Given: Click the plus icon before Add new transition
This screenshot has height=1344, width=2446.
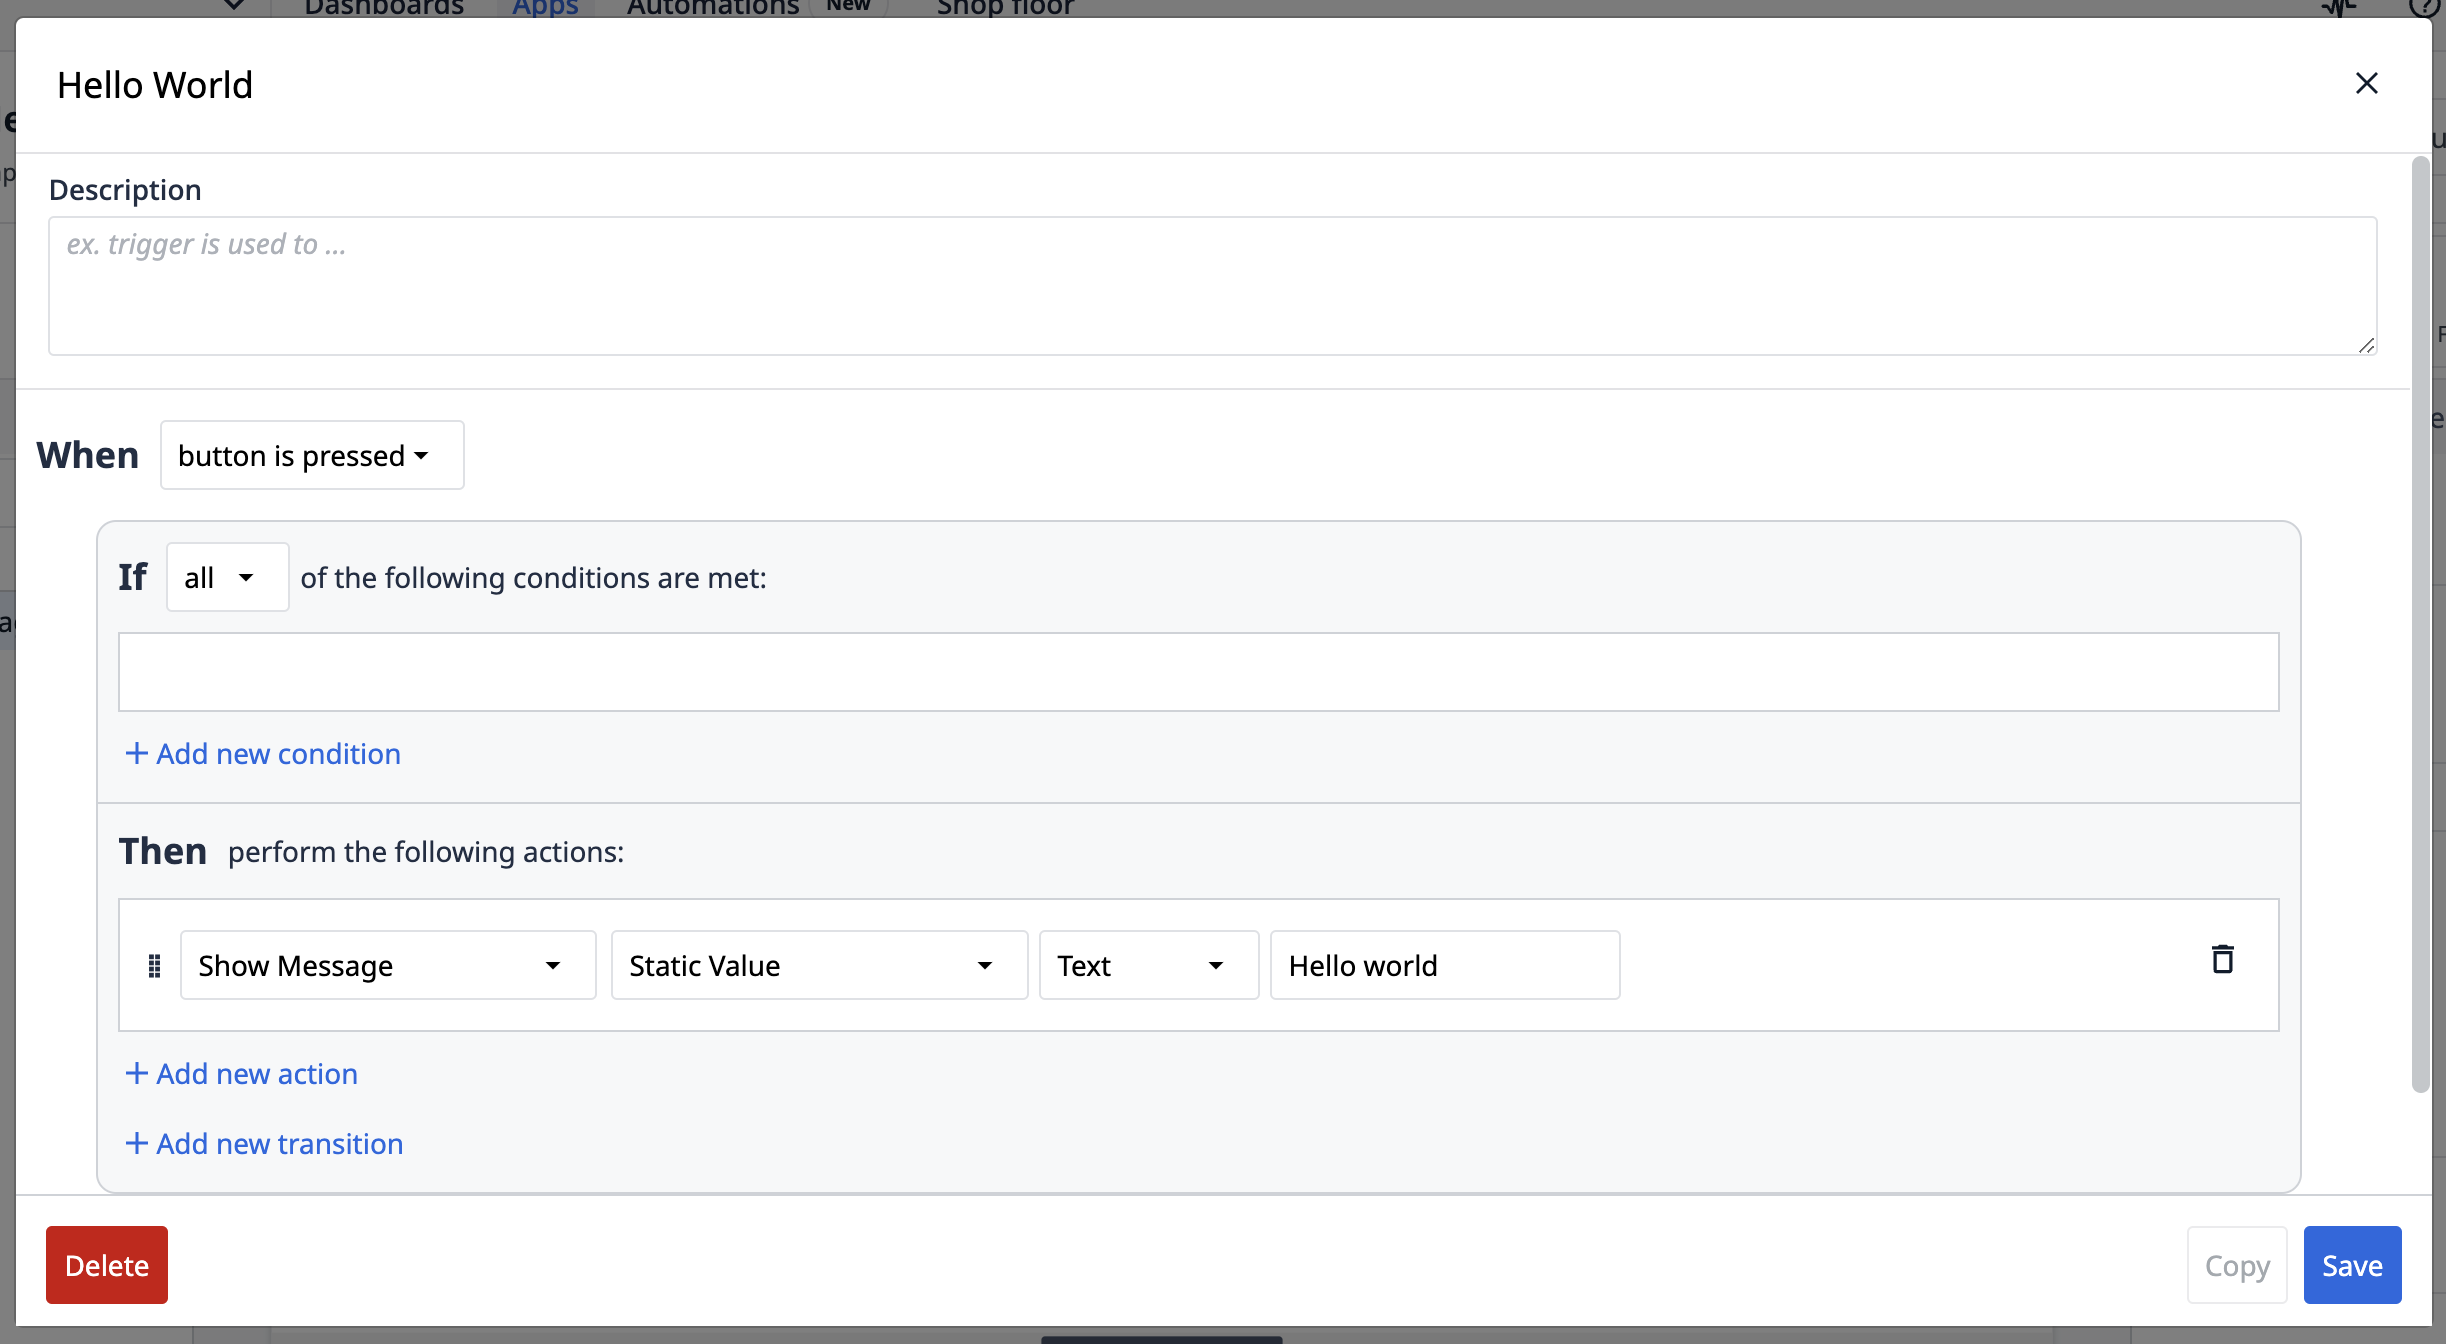Looking at the screenshot, I should [137, 1142].
